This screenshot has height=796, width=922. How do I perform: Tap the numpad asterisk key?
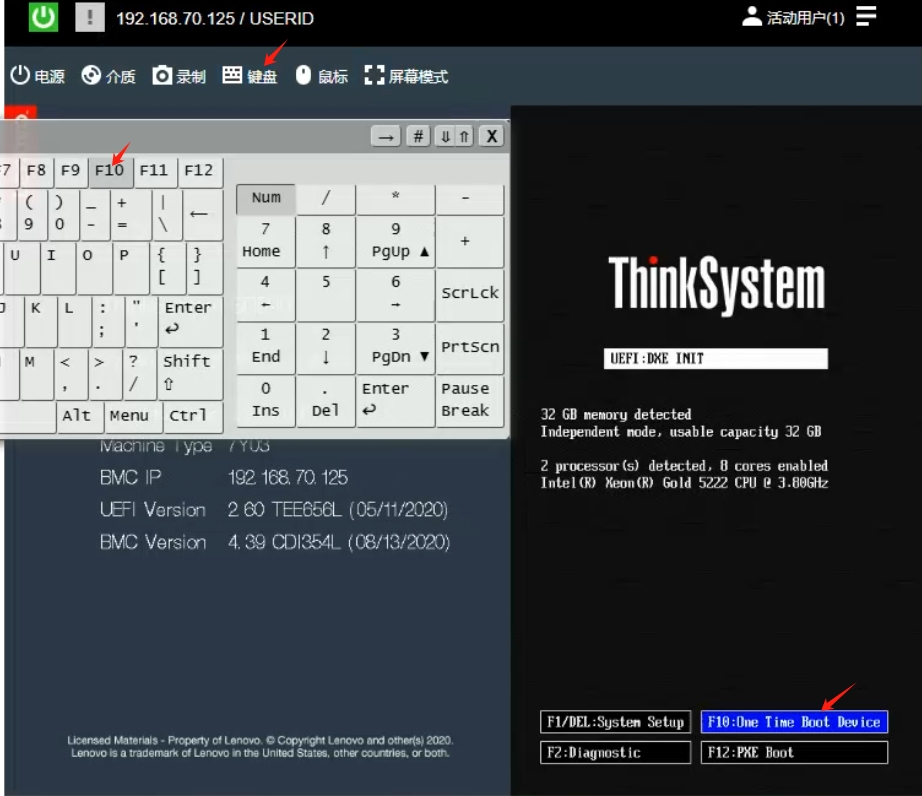click(396, 199)
